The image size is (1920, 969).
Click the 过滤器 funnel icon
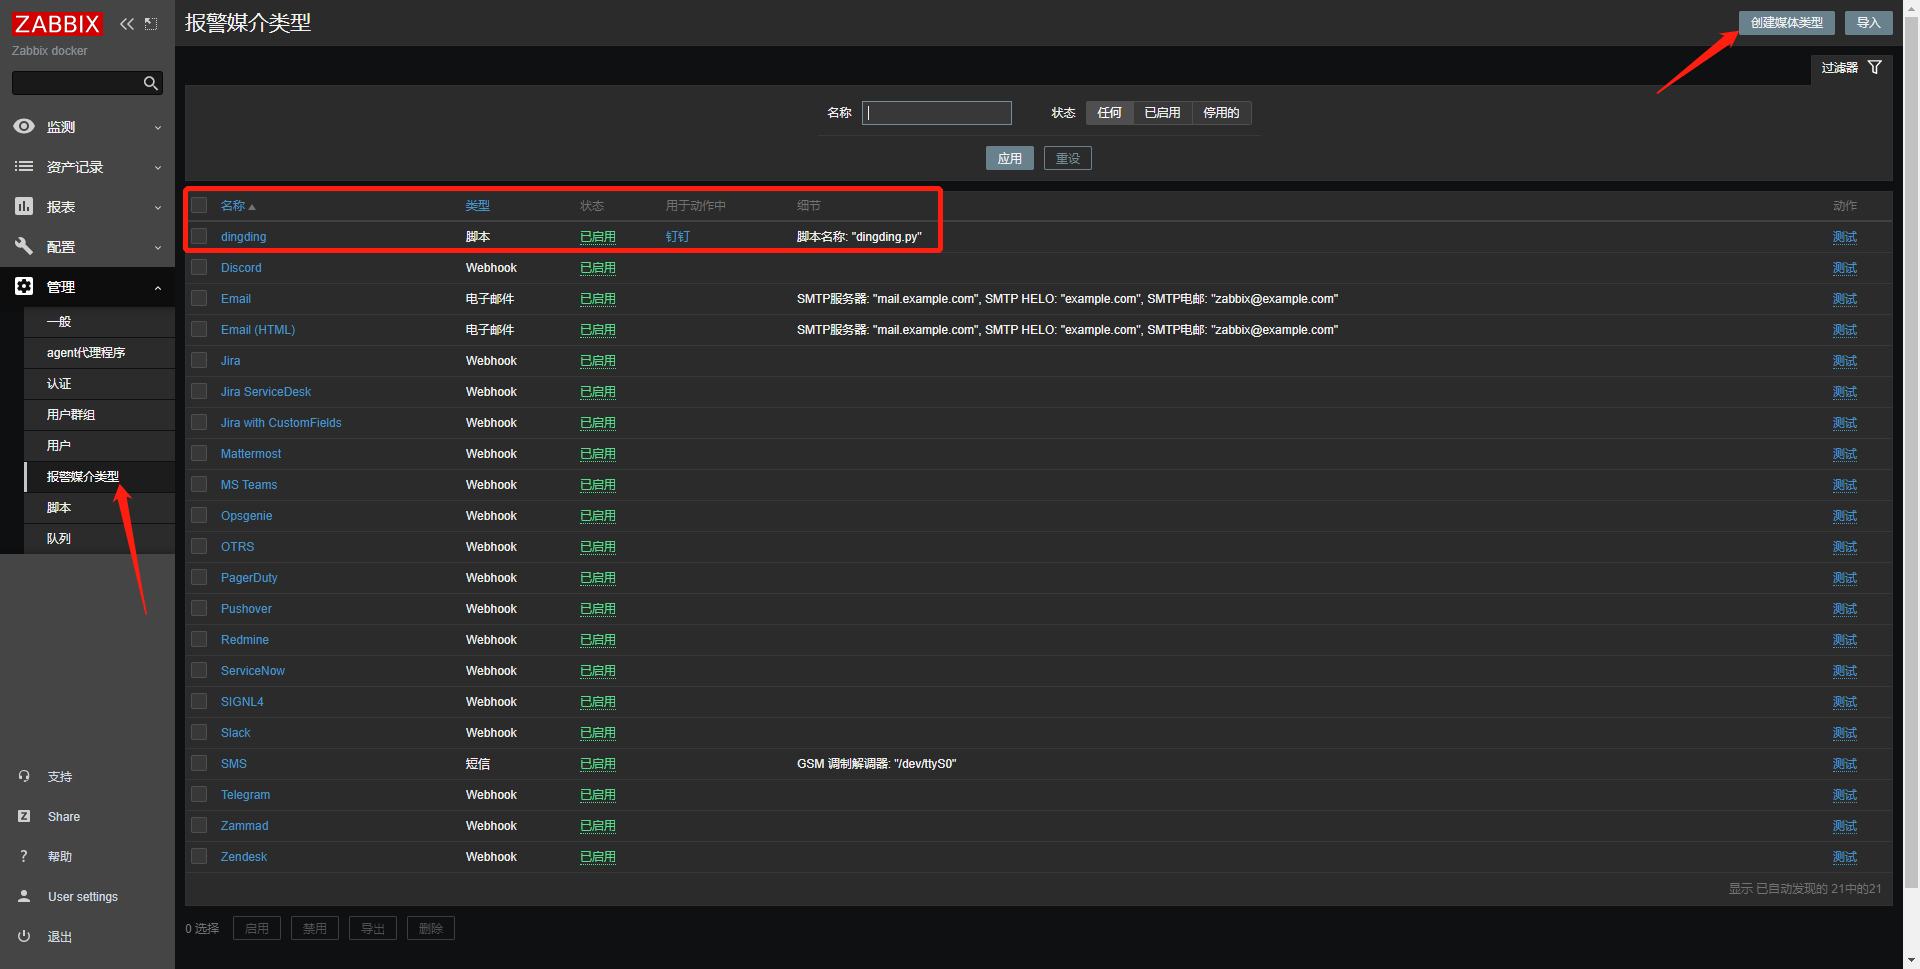tap(1875, 67)
